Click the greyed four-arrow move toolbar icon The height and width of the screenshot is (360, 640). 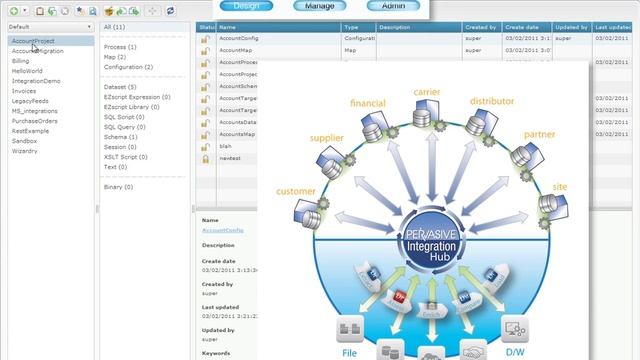click(x=152, y=11)
